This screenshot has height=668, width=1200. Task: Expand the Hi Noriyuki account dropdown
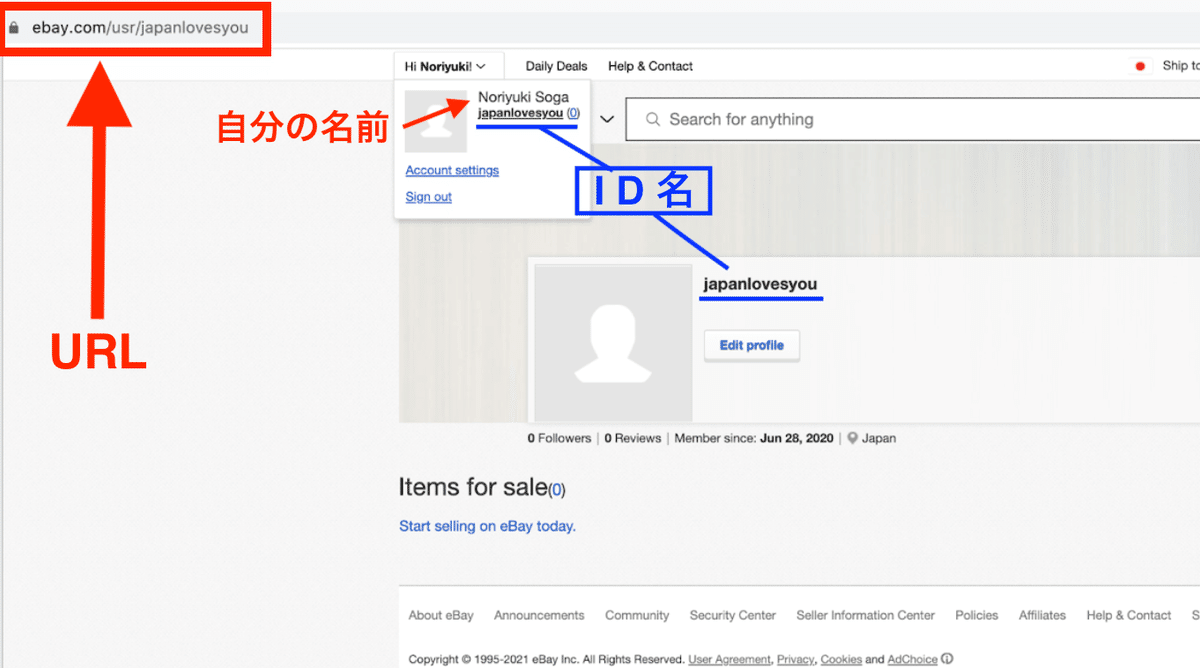[x=445, y=66]
